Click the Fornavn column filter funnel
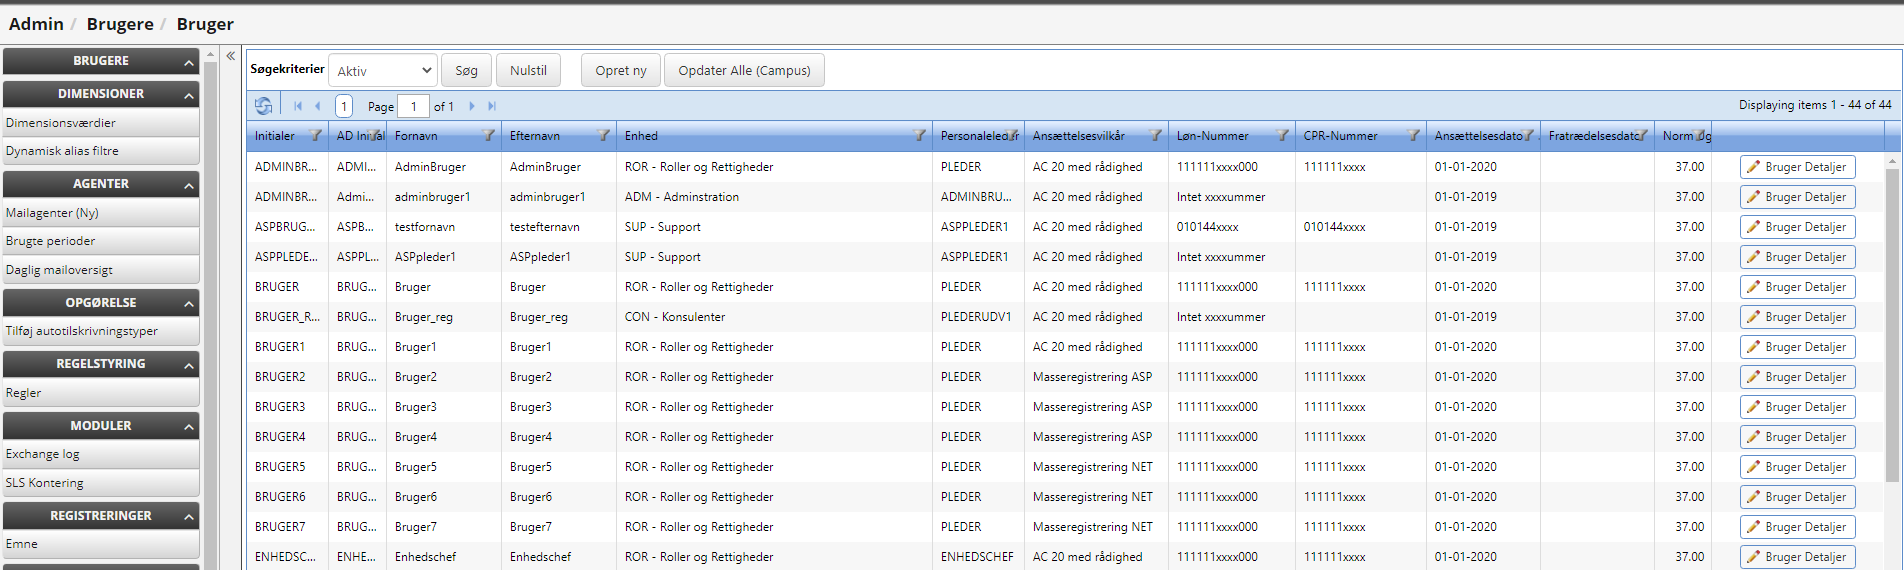 (489, 136)
